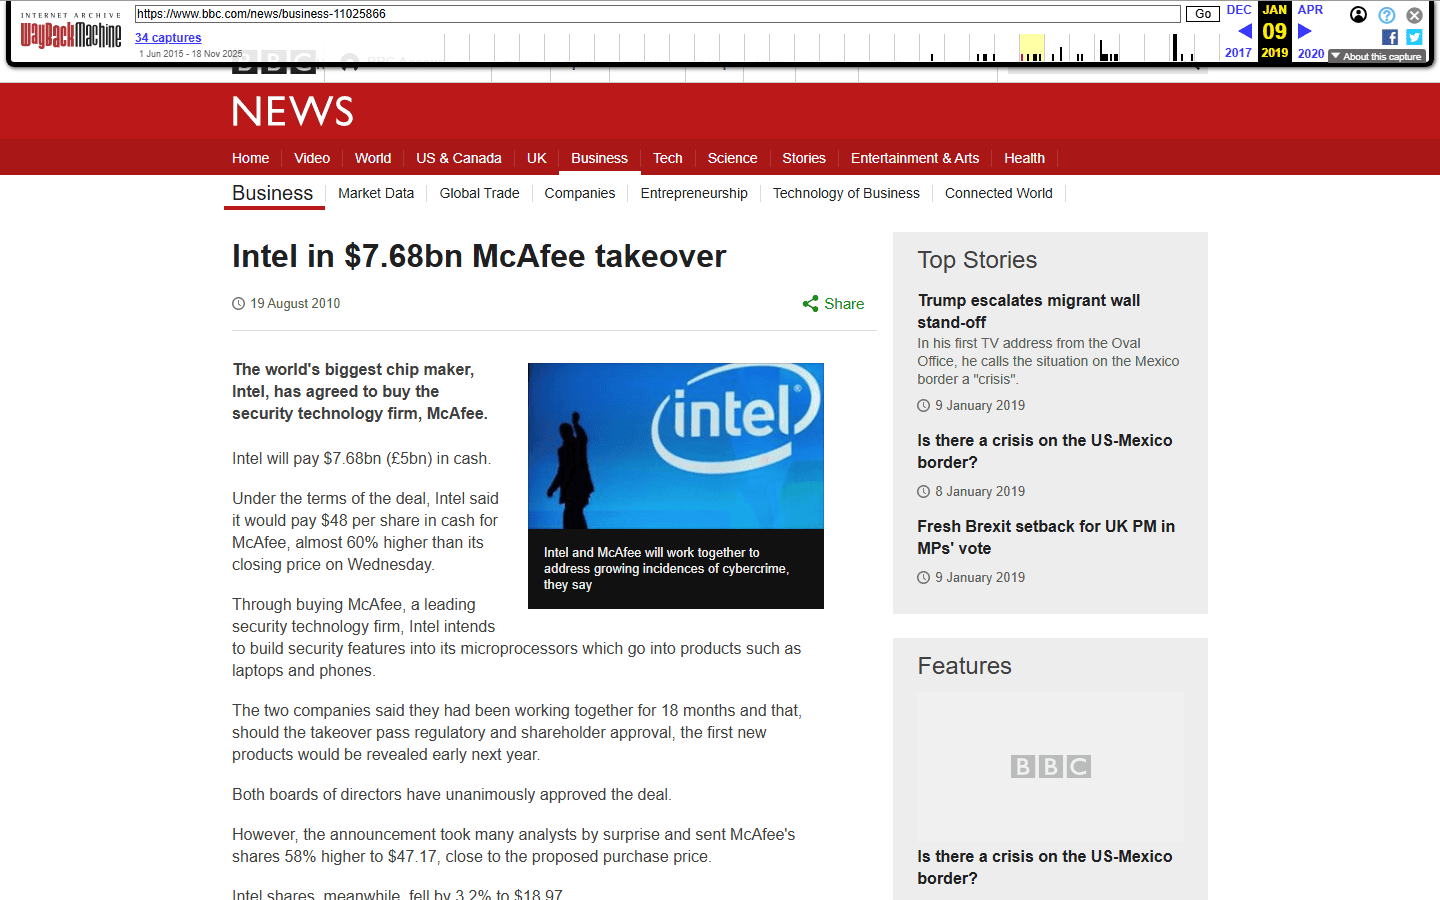Open US & Canada section
Image resolution: width=1440 pixels, height=900 pixels.
pos(459,158)
